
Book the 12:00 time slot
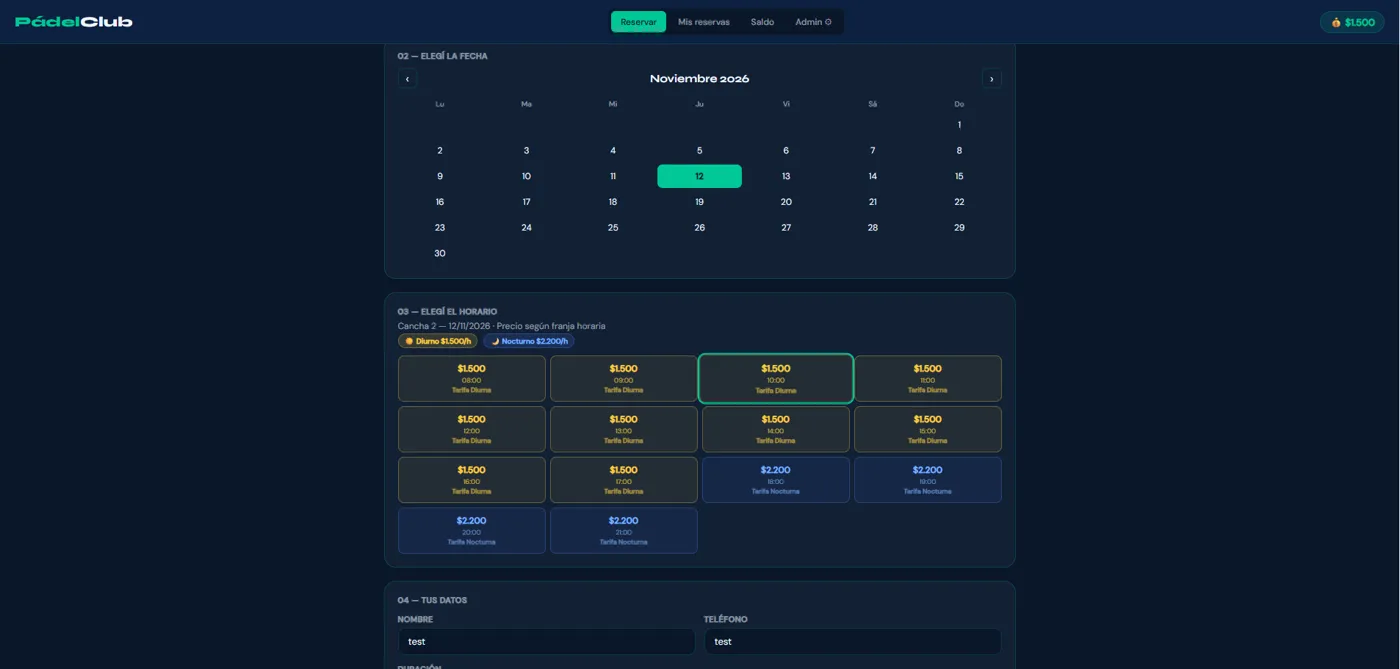(x=472, y=429)
